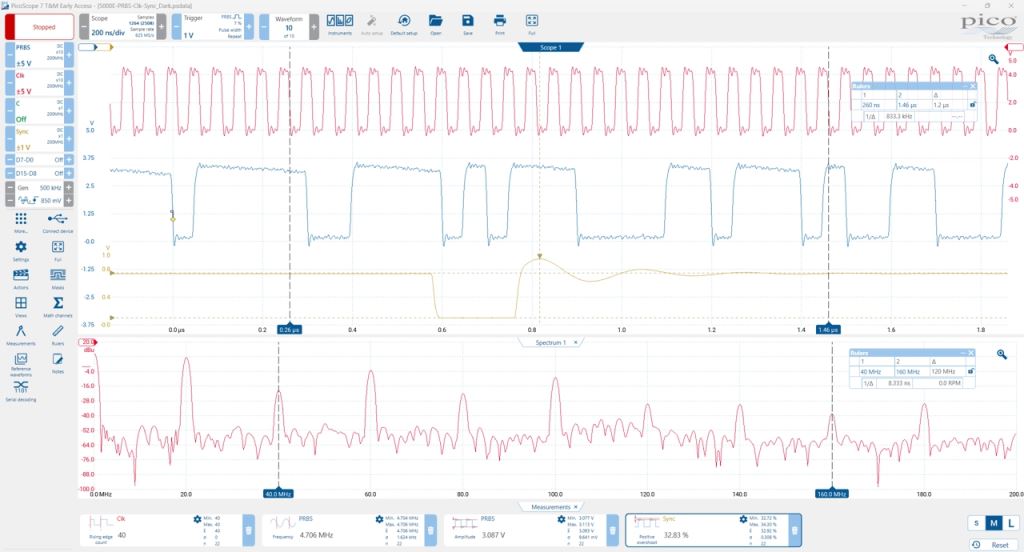
Task: Set measurement size to S
Action: point(976,523)
